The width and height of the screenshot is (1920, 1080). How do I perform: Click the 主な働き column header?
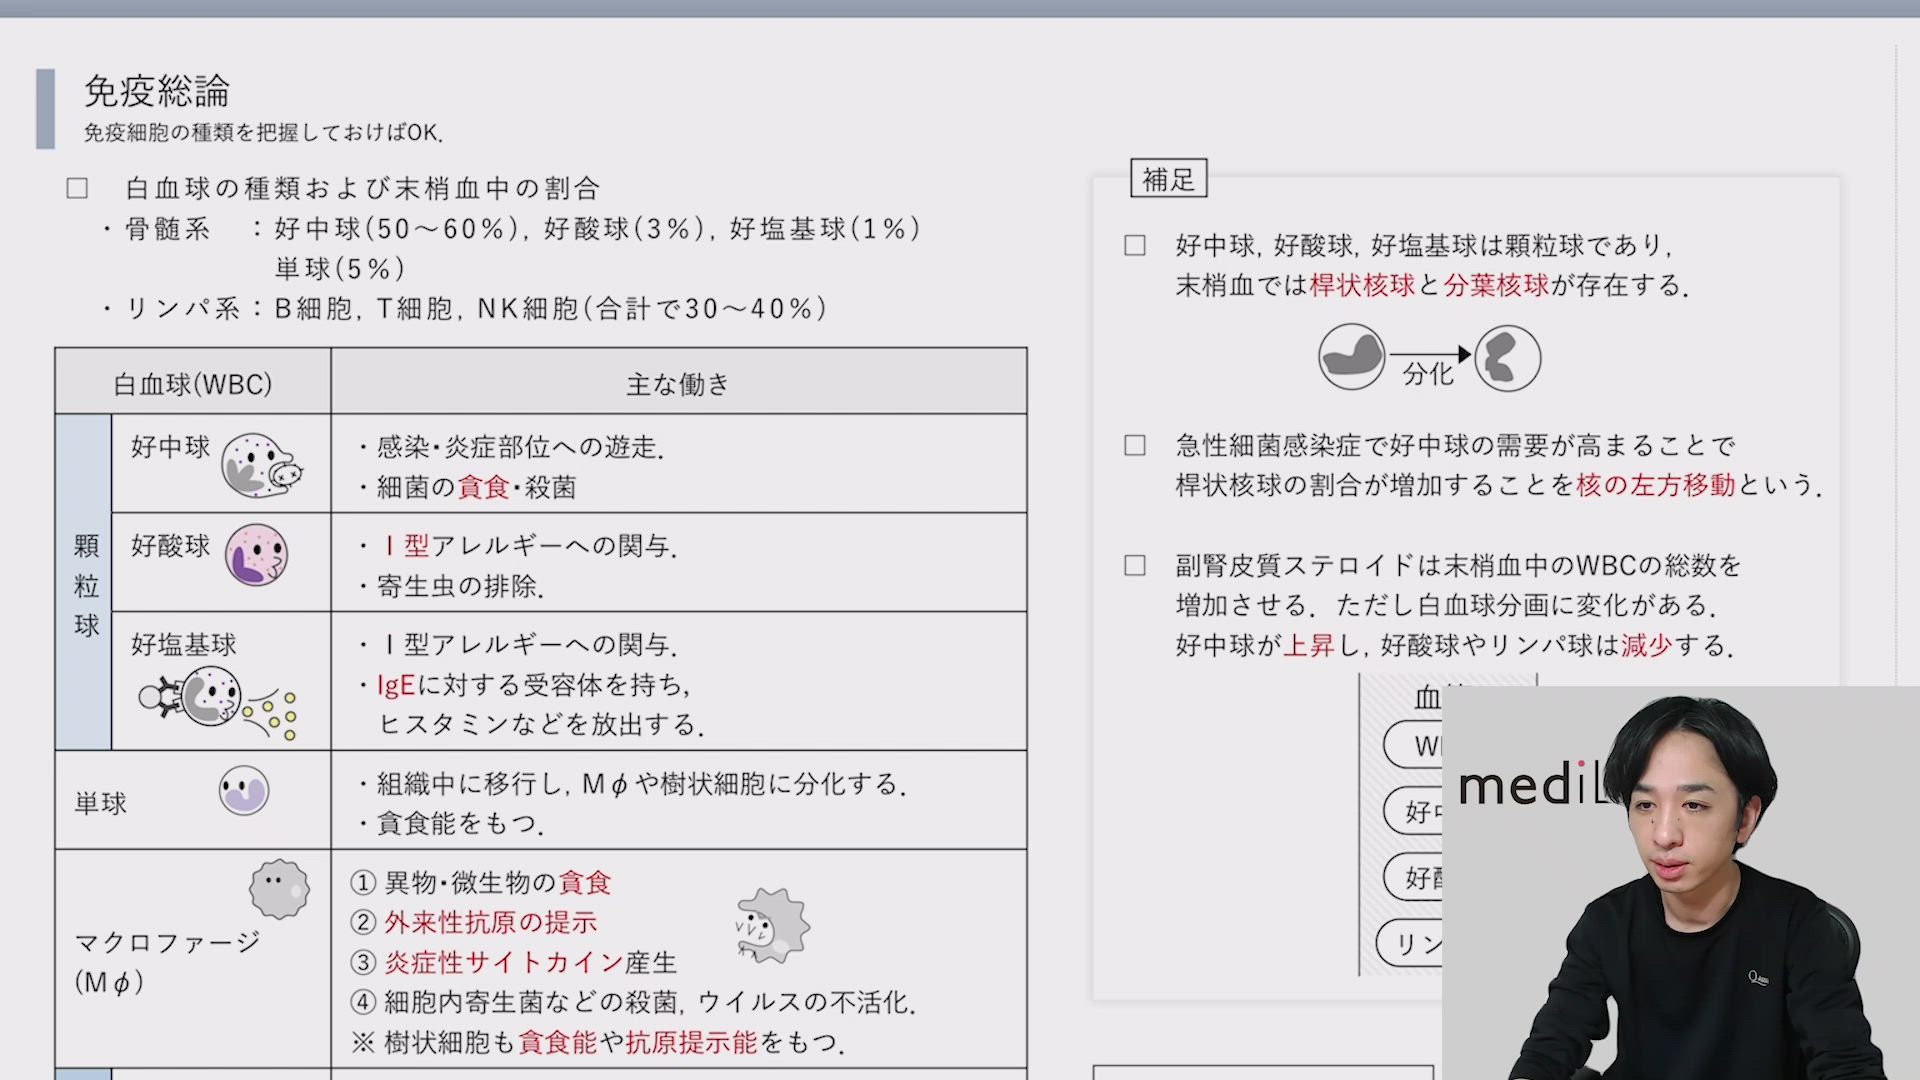click(678, 384)
